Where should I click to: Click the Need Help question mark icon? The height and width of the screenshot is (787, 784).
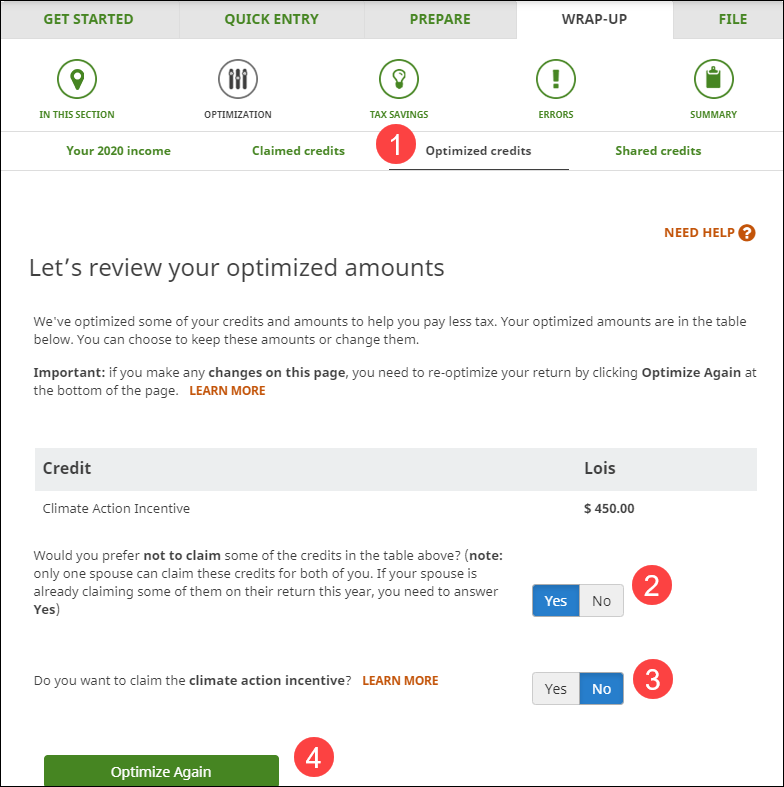click(747, 233)
